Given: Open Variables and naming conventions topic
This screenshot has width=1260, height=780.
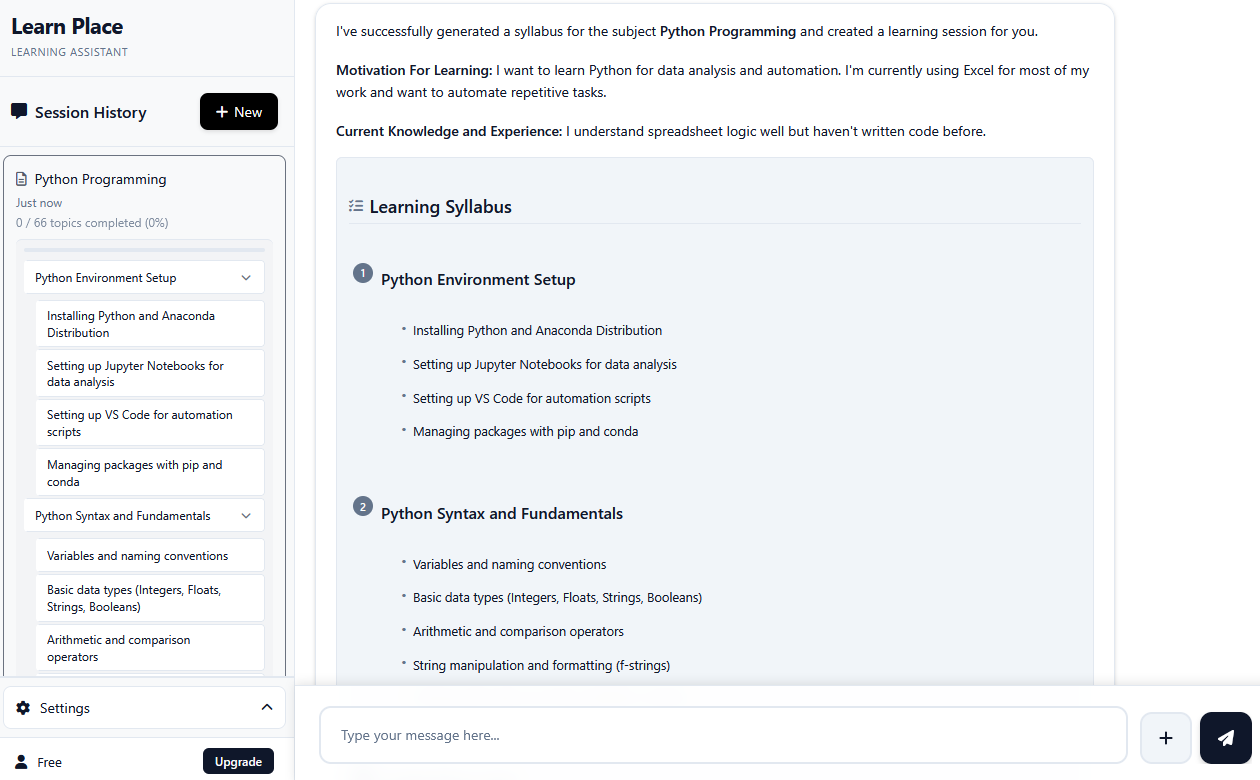Looking at the screenshot, I should 149,556.
